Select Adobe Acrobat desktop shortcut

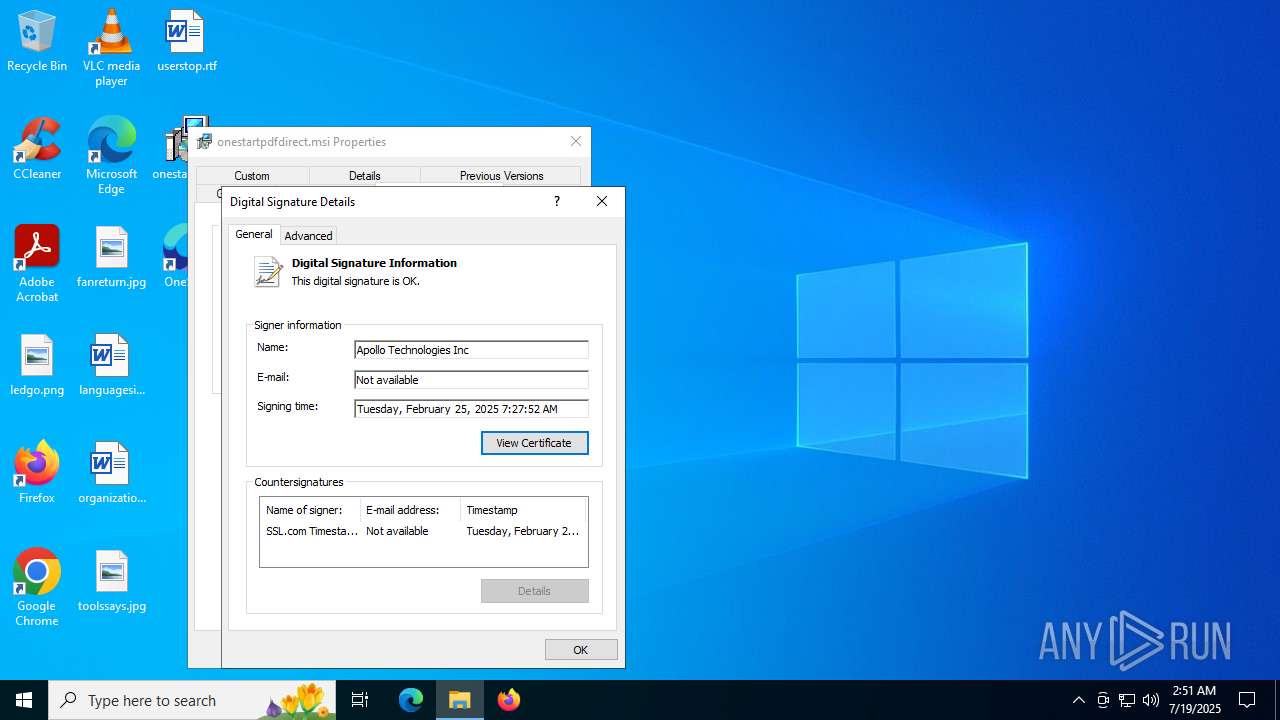pyautogui.click(x=37, y=264)
